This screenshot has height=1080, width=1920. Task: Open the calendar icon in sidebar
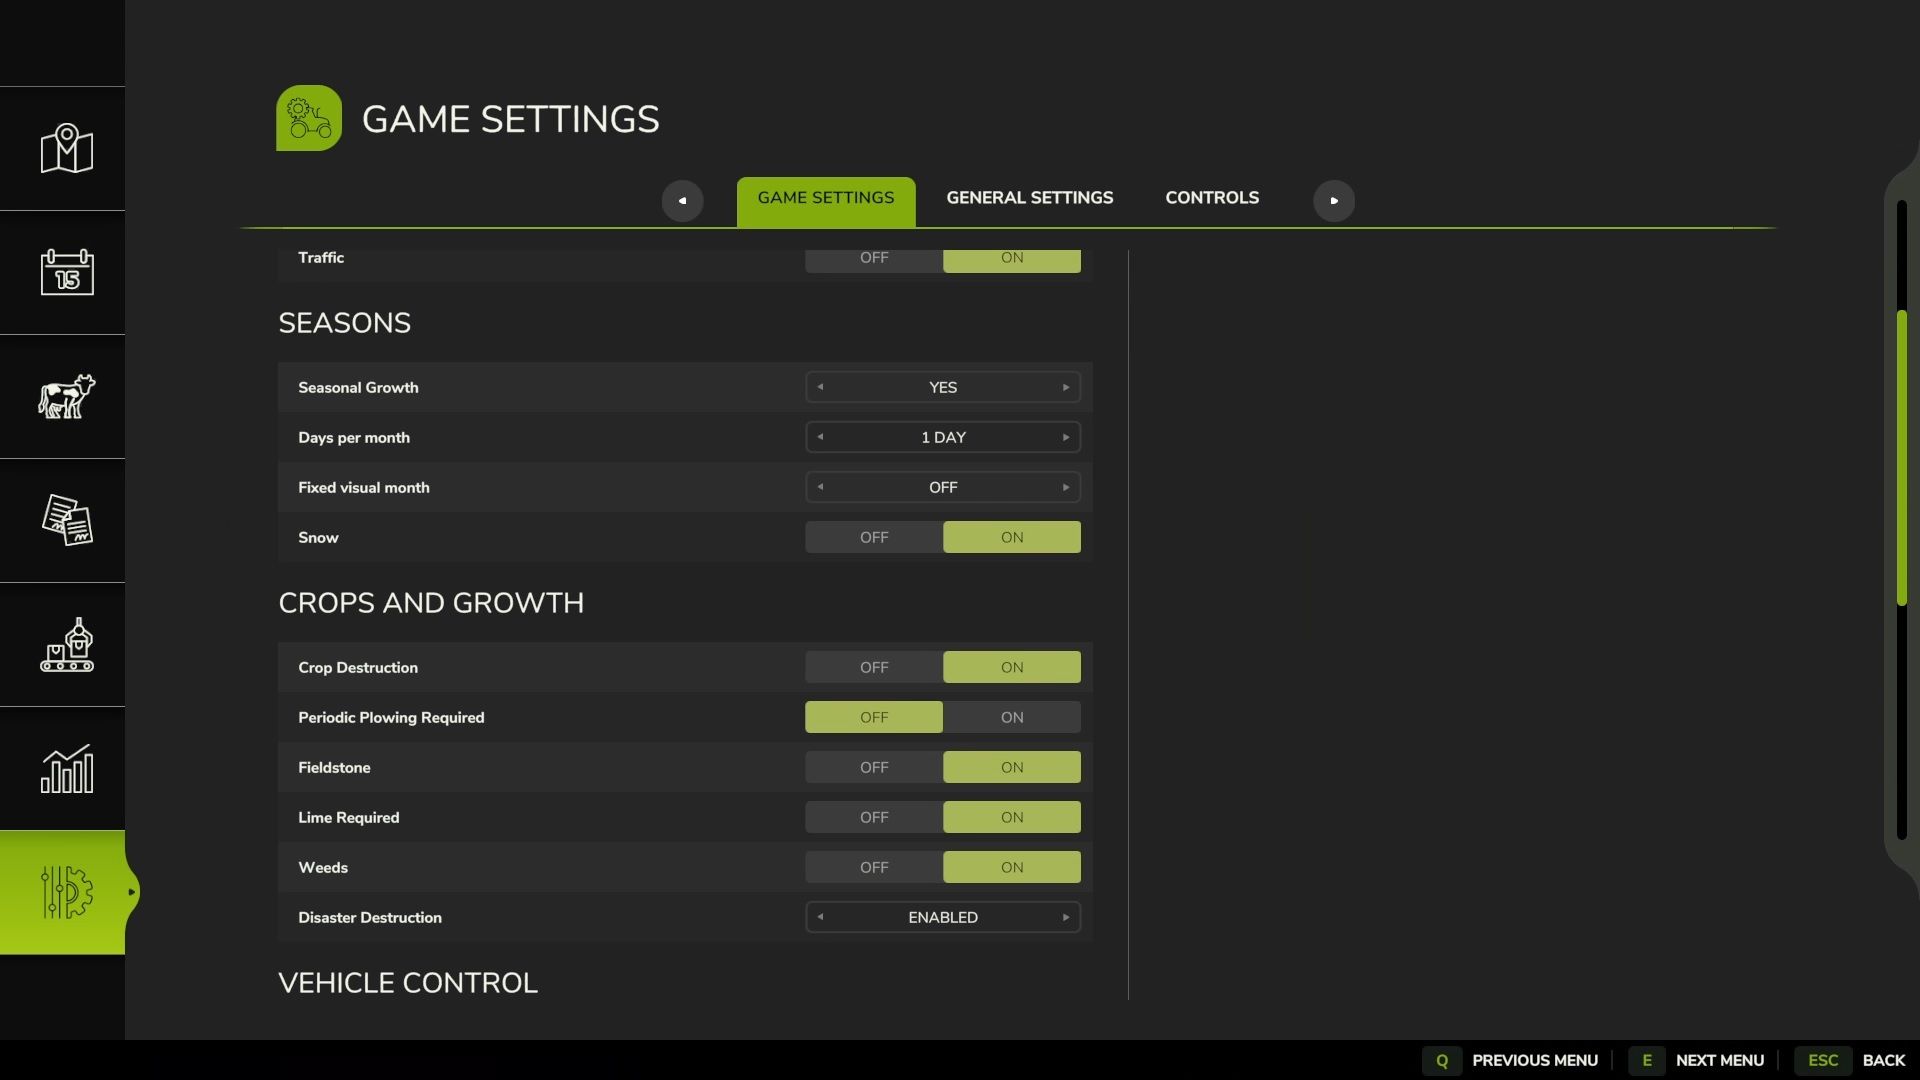pos(66,272)
